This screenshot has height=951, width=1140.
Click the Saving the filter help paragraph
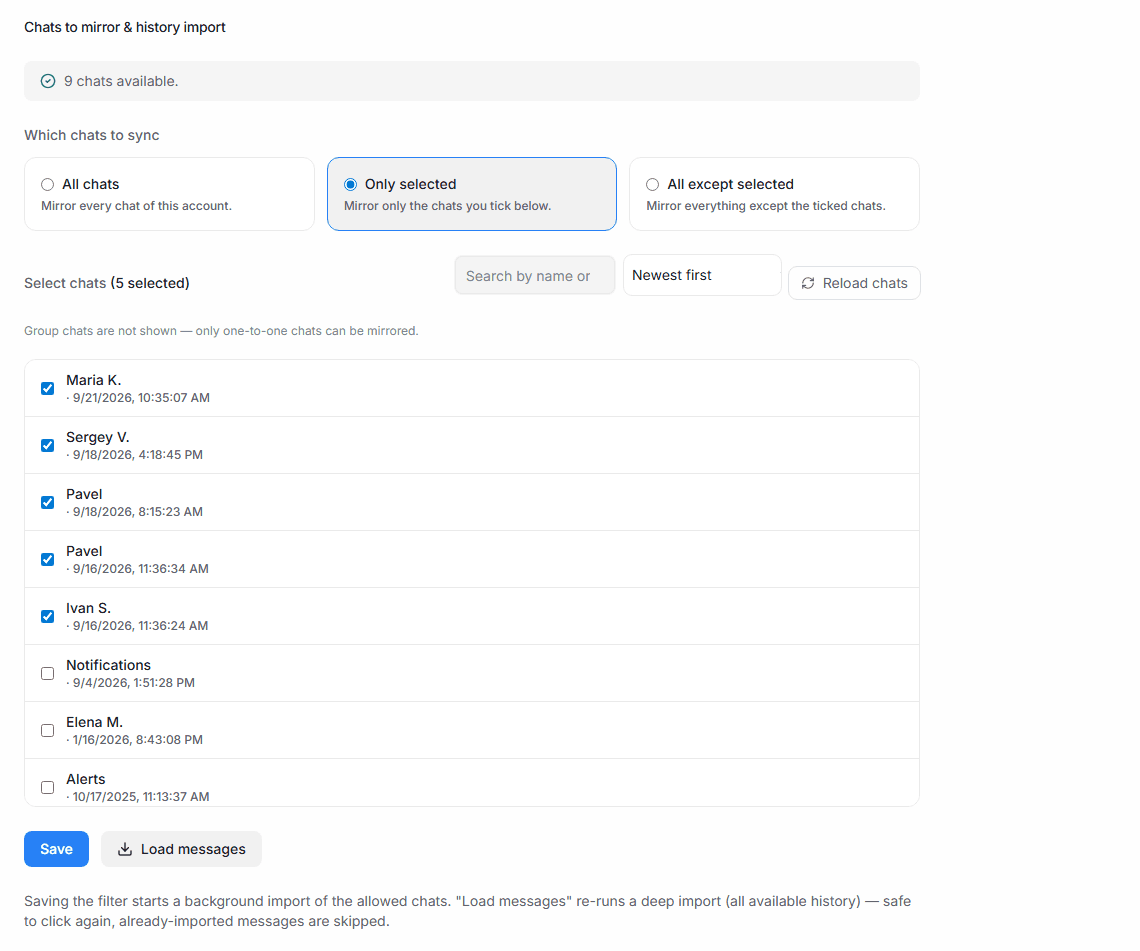(467, 911)
